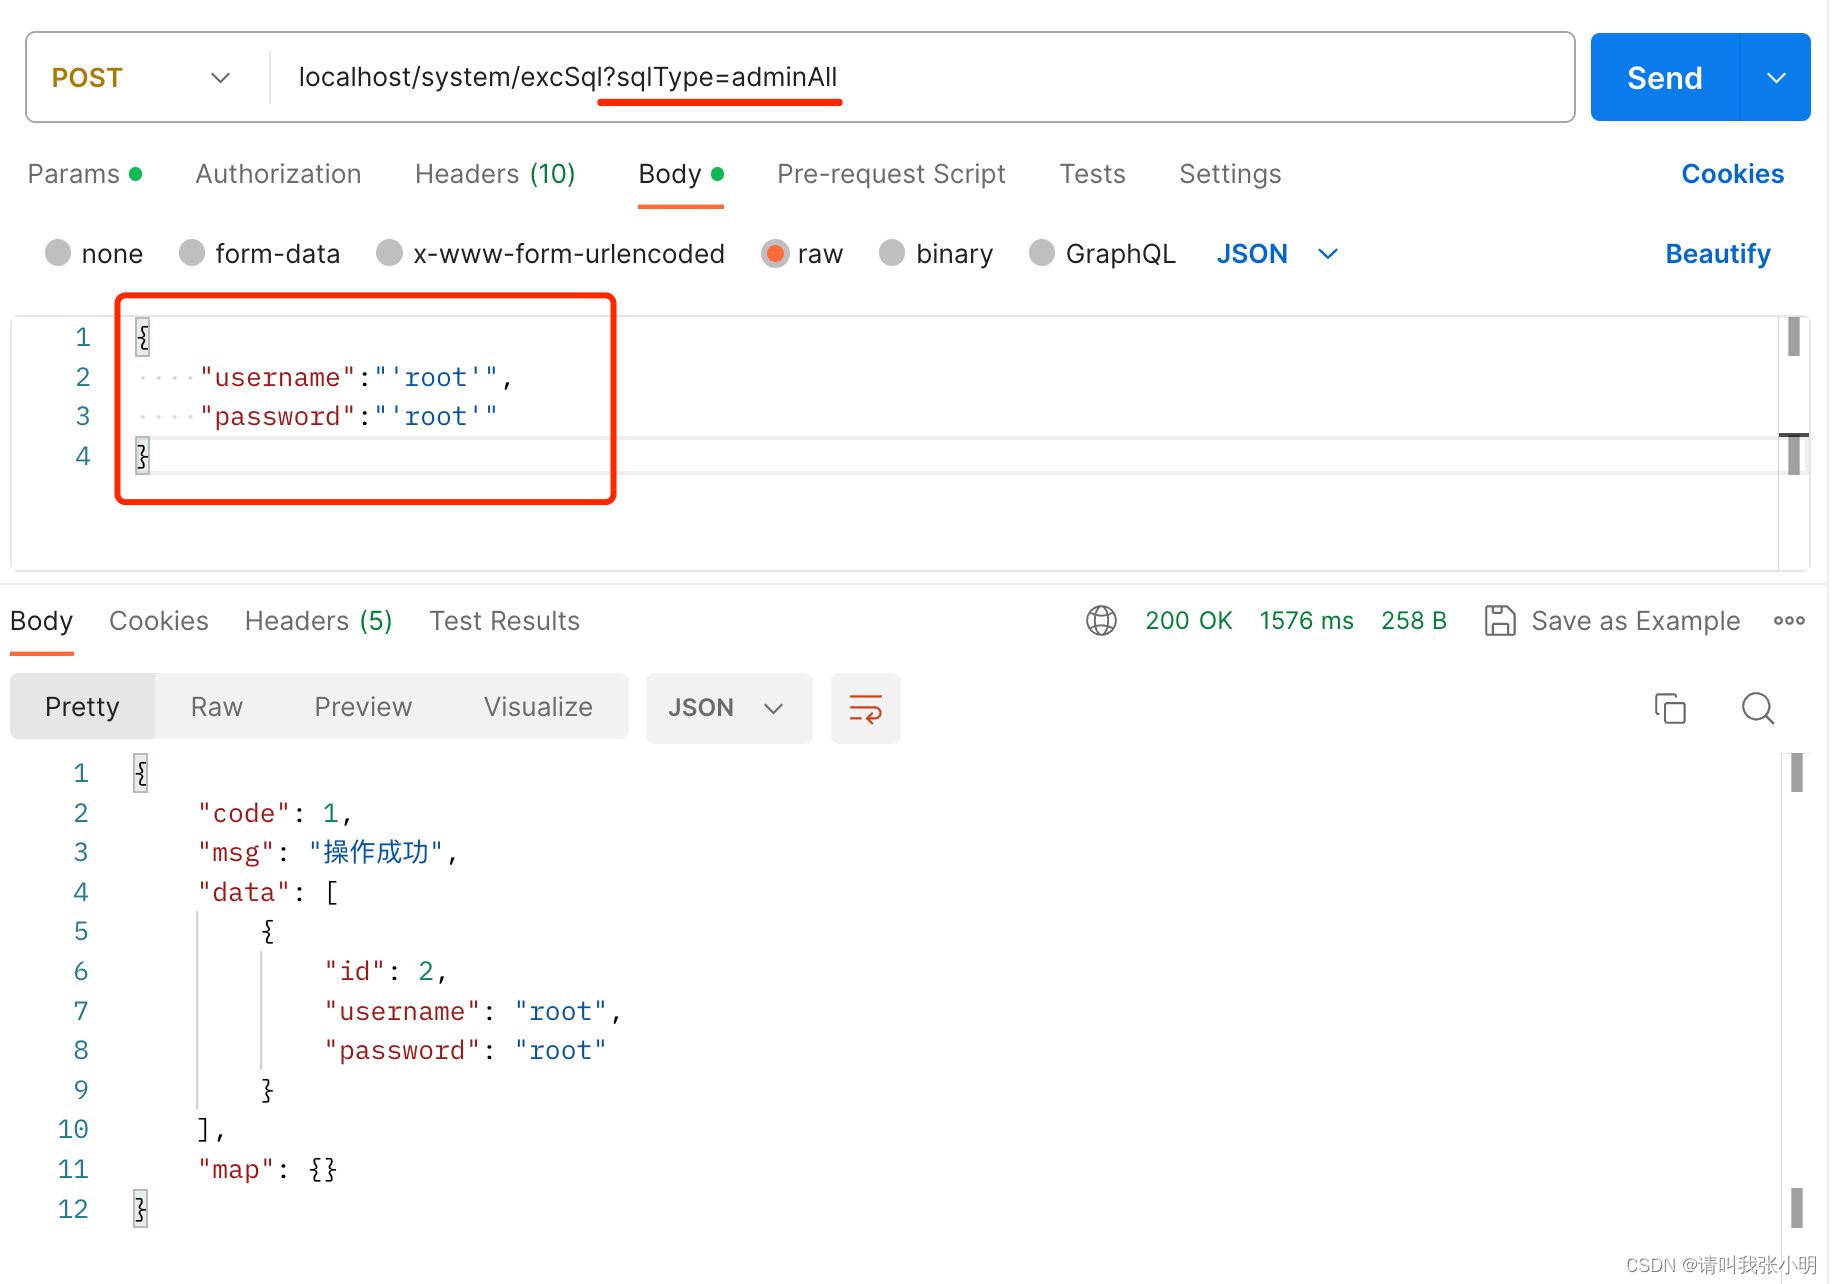
Task: Select the Visualize response view
Action: 538,707
